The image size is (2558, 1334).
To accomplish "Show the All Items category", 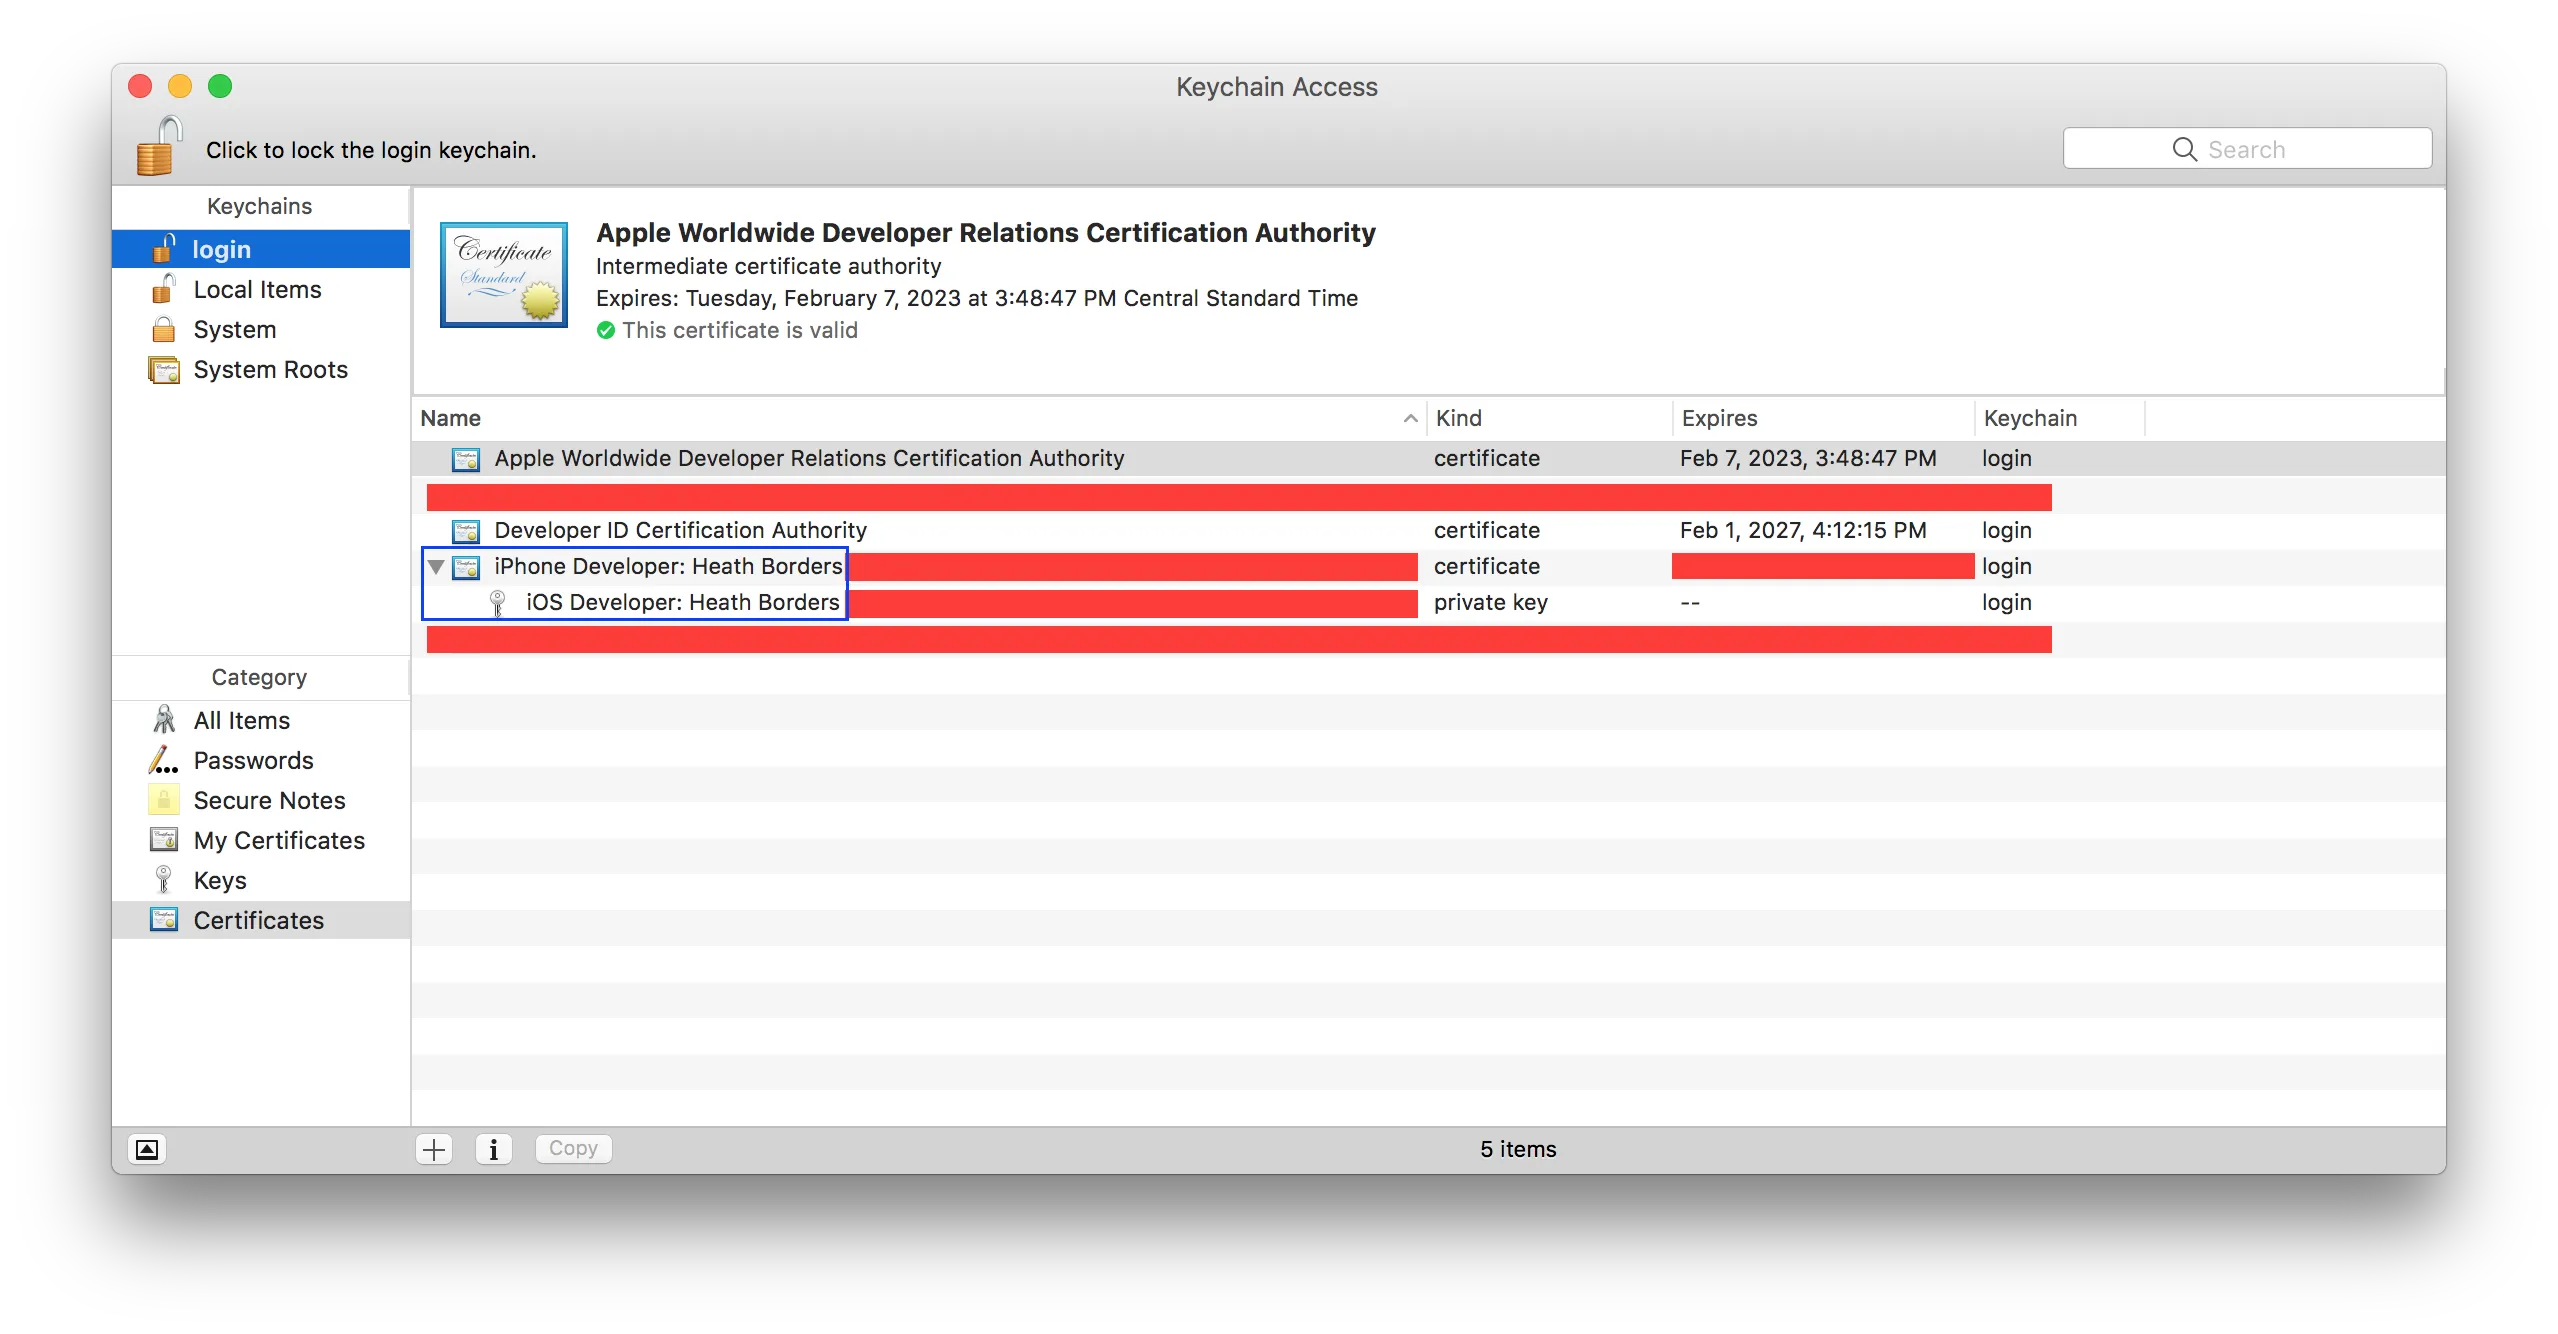I will point(241,721).
